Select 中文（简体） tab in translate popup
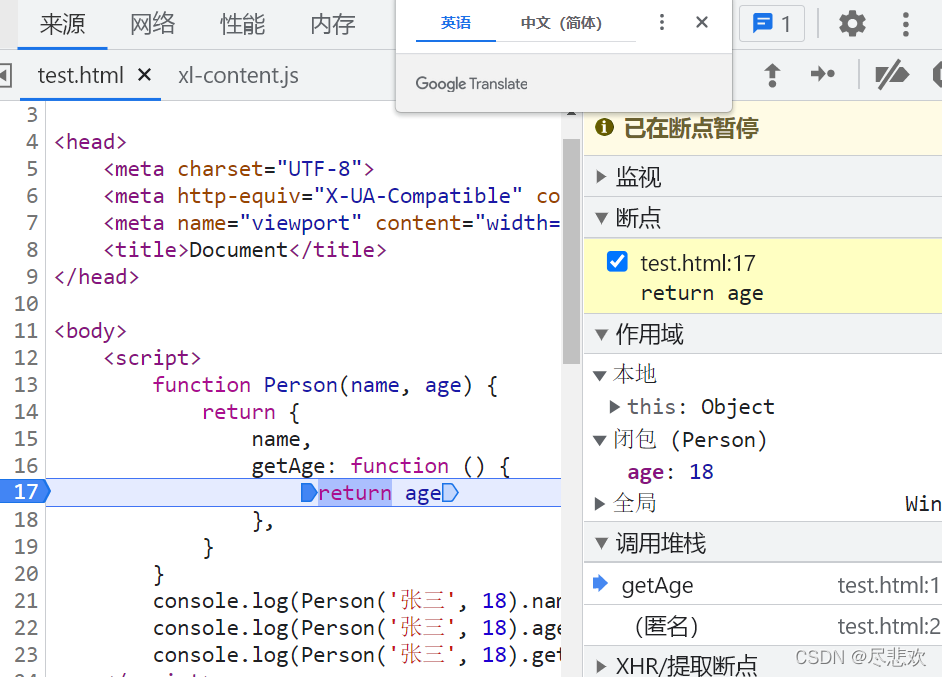Viewport: 942px width, 677px height. pos(561,23)
